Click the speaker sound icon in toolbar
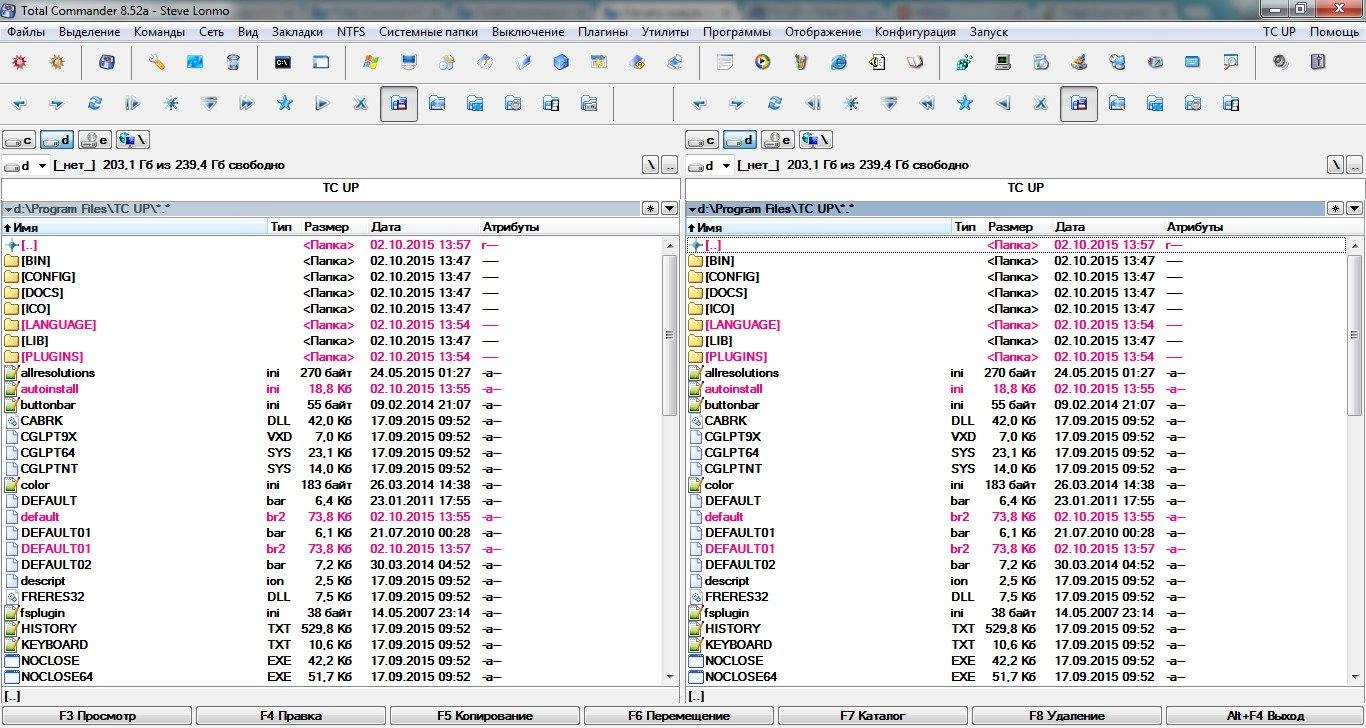Screen dimensions: 1366x728 coord(1281,62)
